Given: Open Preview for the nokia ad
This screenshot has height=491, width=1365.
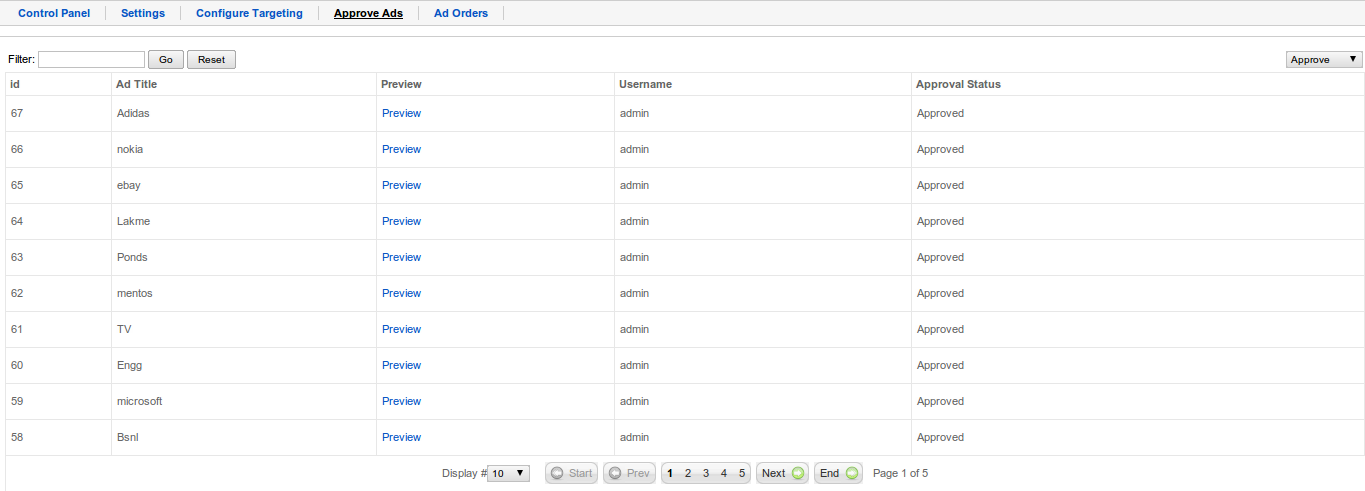Looking at the screenshot, I should 401,149.
